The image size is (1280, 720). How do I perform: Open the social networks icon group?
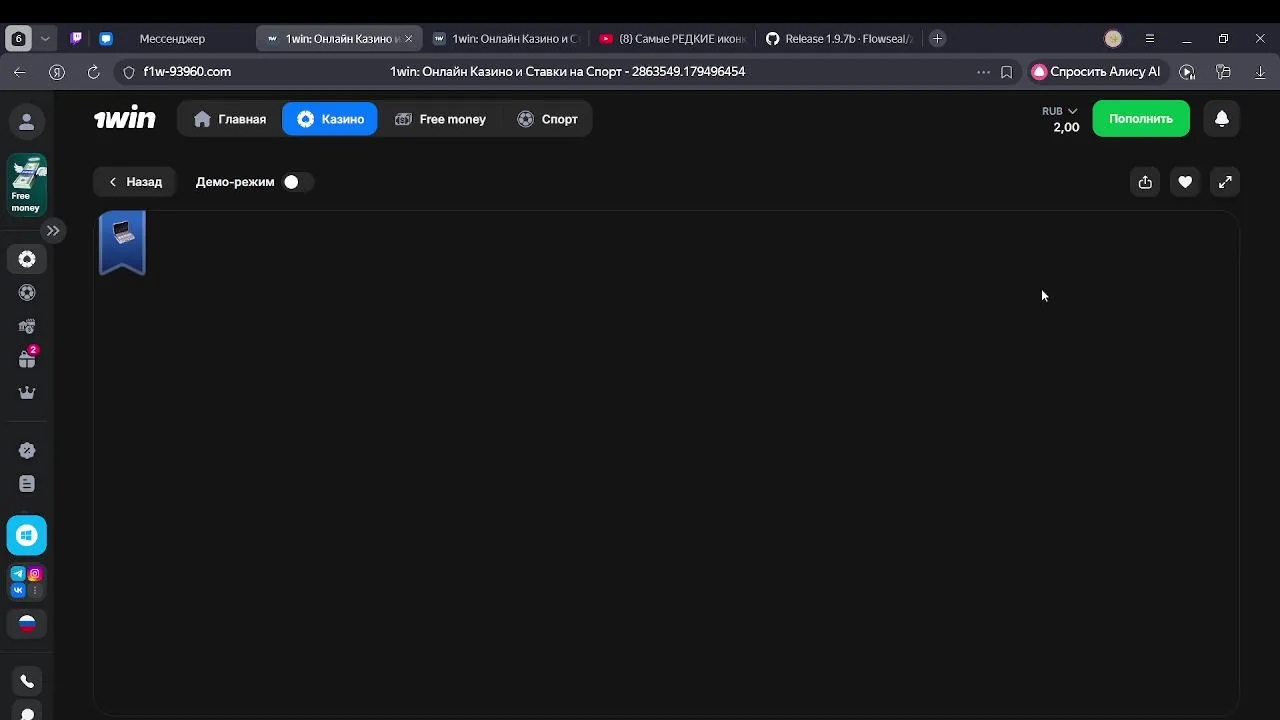point(27,582)
